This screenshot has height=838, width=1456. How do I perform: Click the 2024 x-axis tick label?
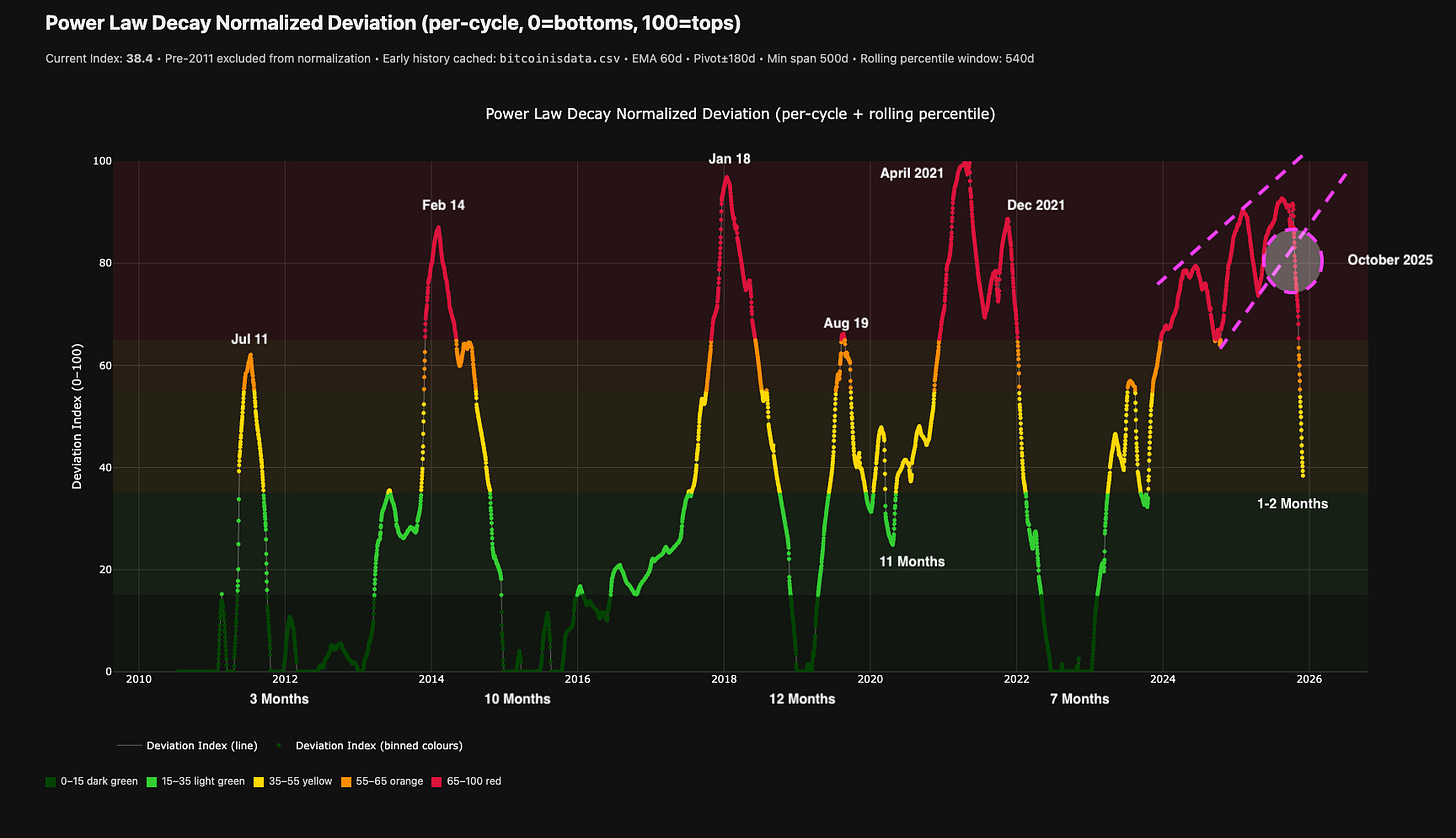pyautogui.click(x=1163, y=681)
